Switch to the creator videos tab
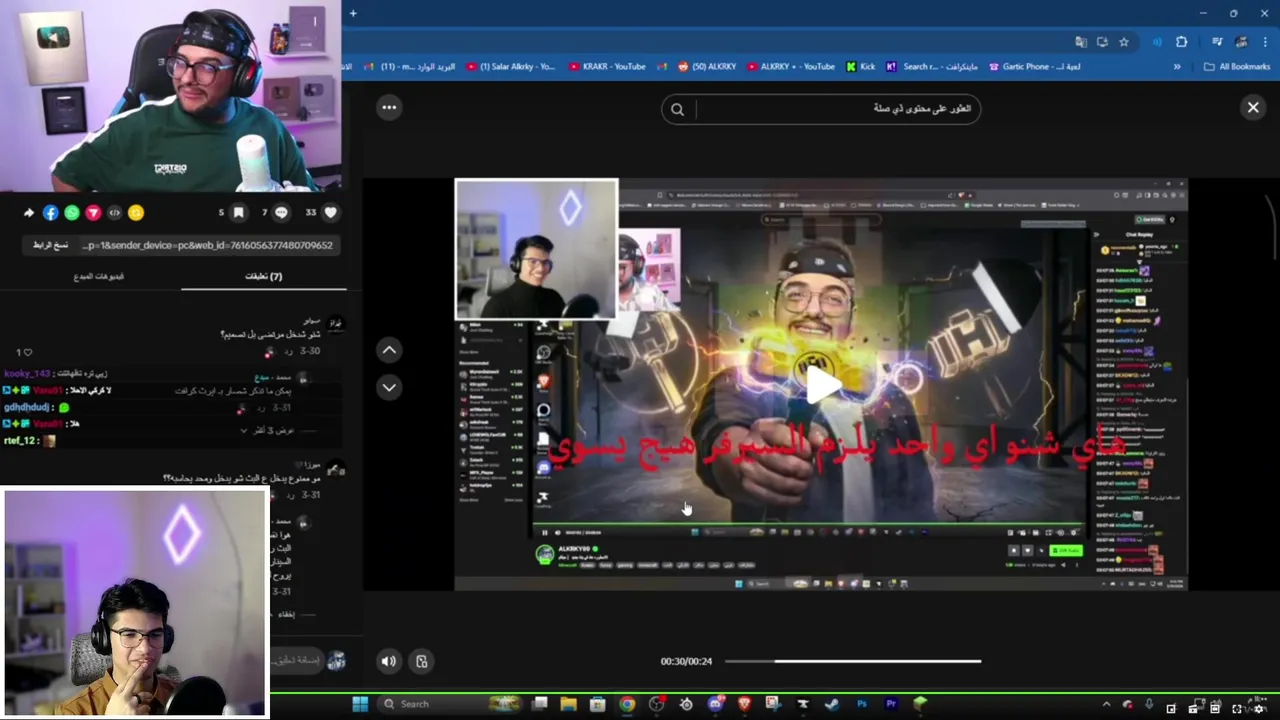 click(x=98, y=276)
